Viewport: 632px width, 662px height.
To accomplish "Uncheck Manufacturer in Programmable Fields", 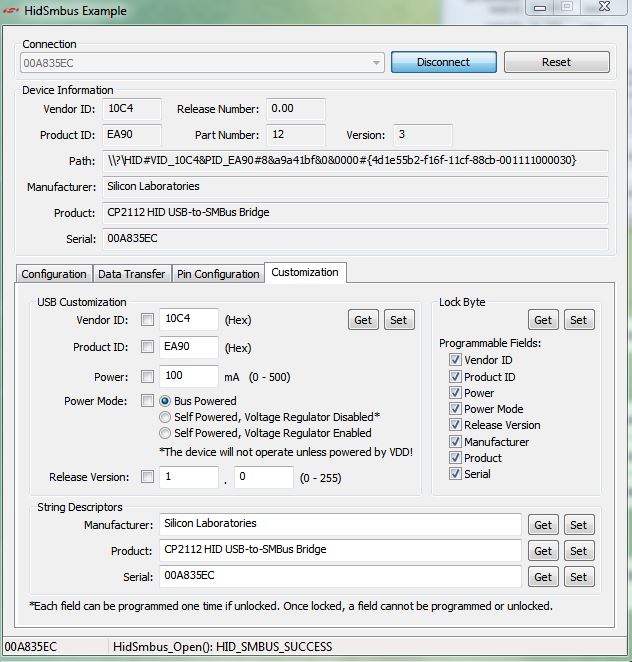I will click(456, 441).
